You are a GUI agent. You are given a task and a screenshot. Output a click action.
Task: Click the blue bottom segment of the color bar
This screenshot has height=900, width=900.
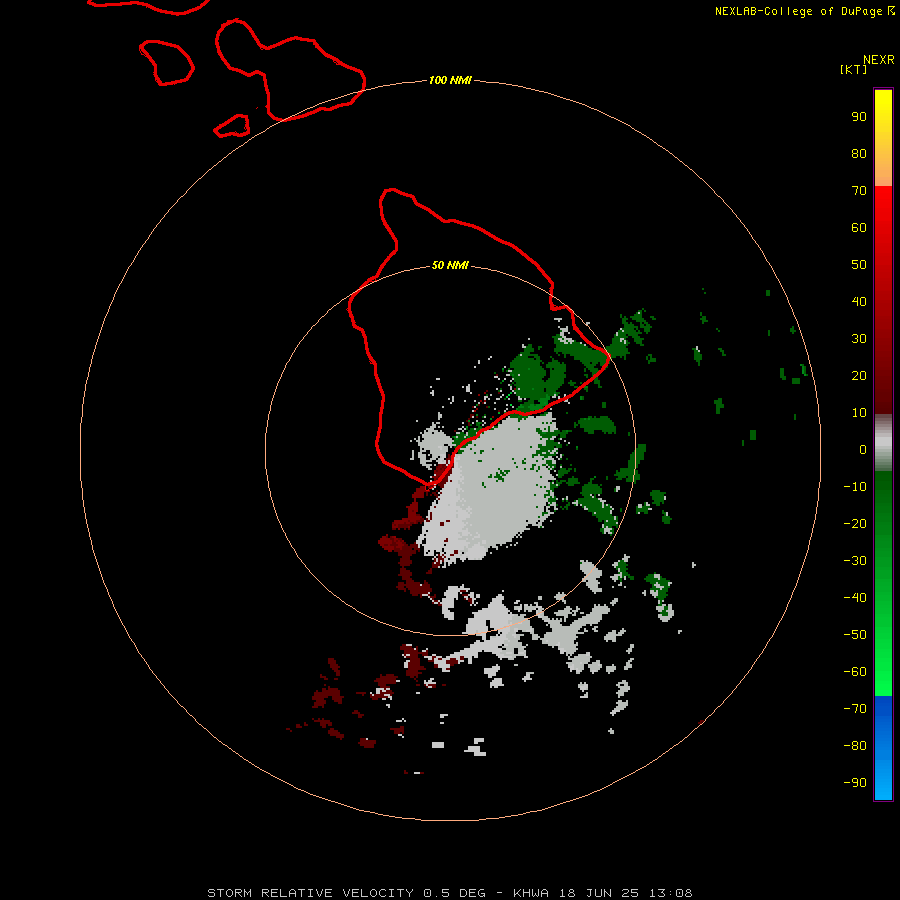point(883,748)
